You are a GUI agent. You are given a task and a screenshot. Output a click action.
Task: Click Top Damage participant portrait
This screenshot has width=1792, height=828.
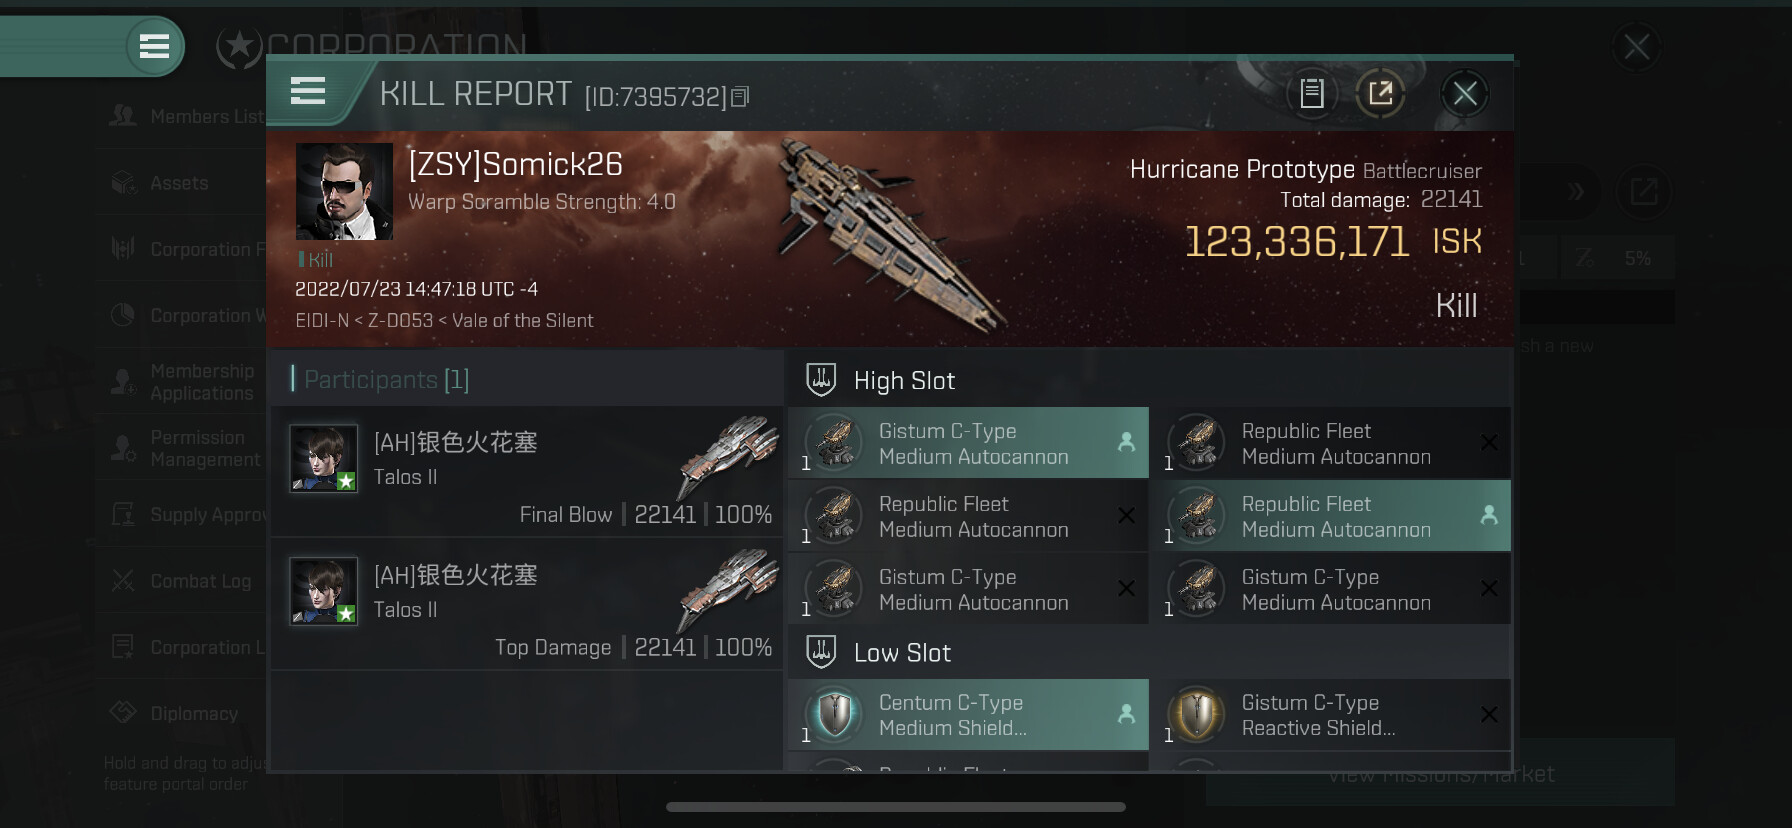(x=324, y=591)
